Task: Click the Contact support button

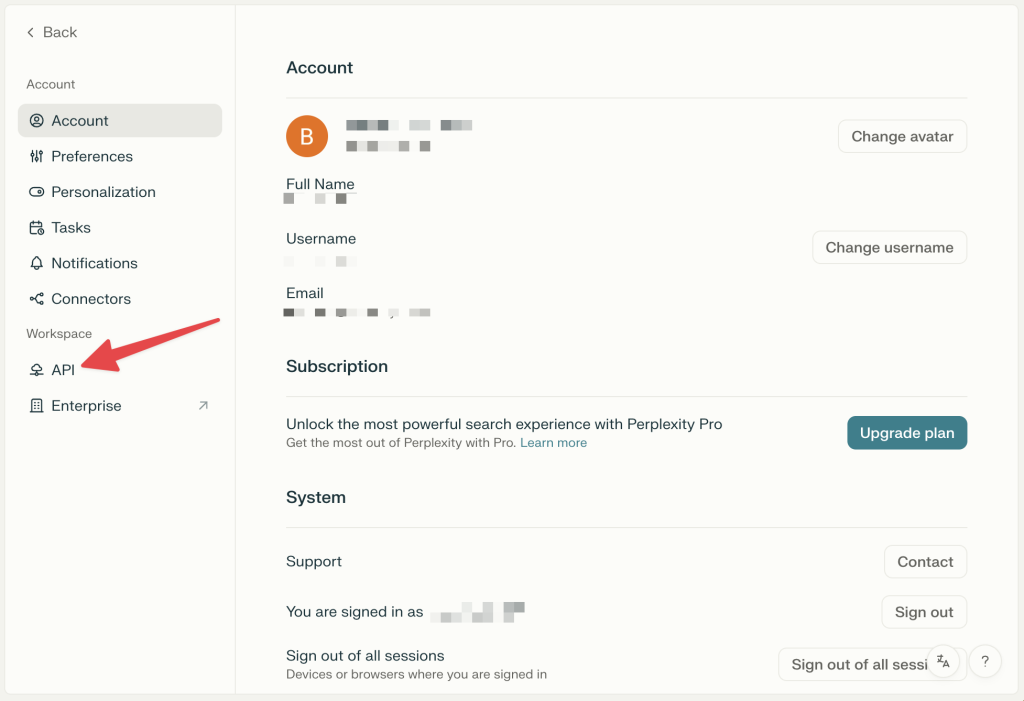Action: coord(924,561)
